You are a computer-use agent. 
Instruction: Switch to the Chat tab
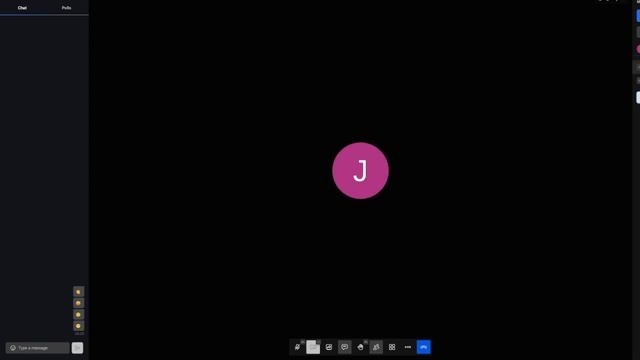pyautogui.click(x=22, y=8)
